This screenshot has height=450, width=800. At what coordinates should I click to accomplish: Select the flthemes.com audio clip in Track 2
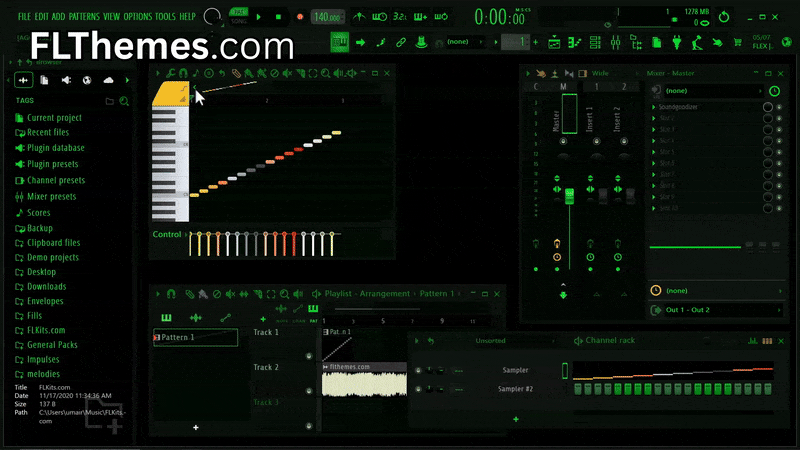click(364, 380)
